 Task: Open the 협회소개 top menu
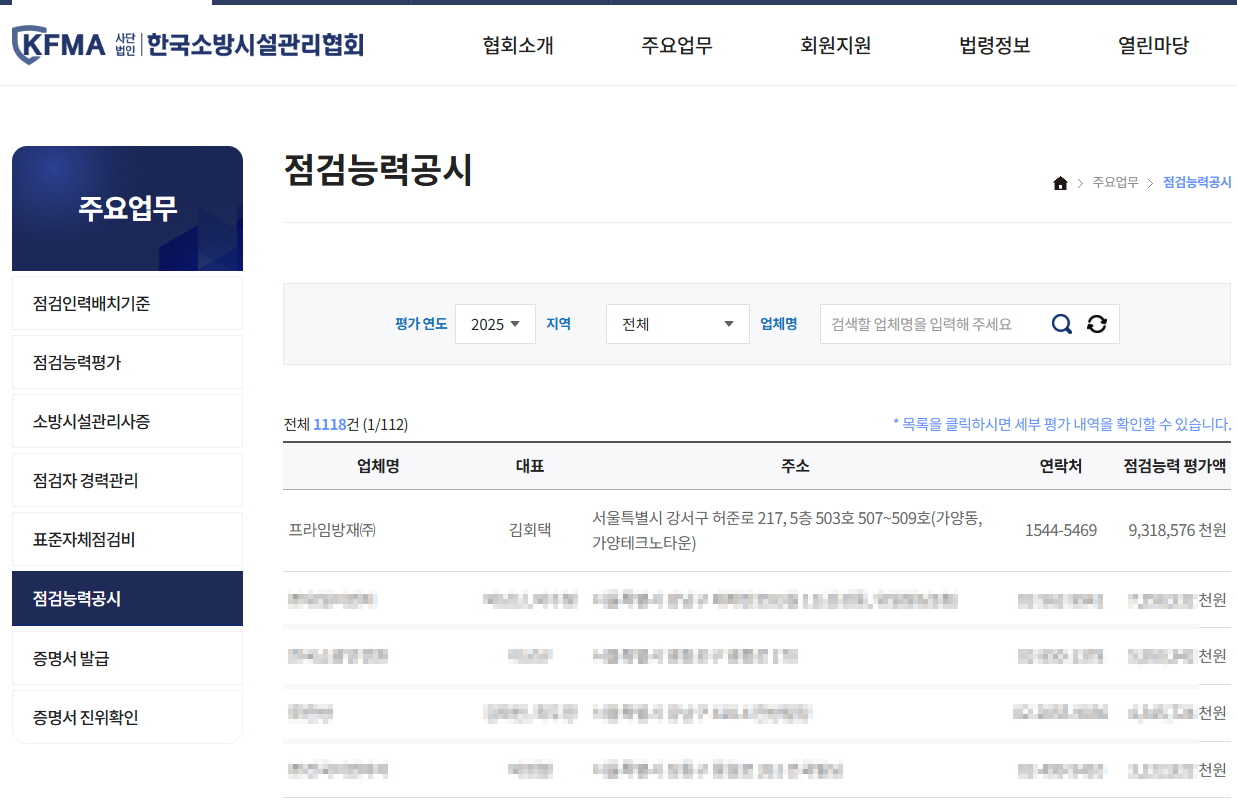(x=517, y=45)
